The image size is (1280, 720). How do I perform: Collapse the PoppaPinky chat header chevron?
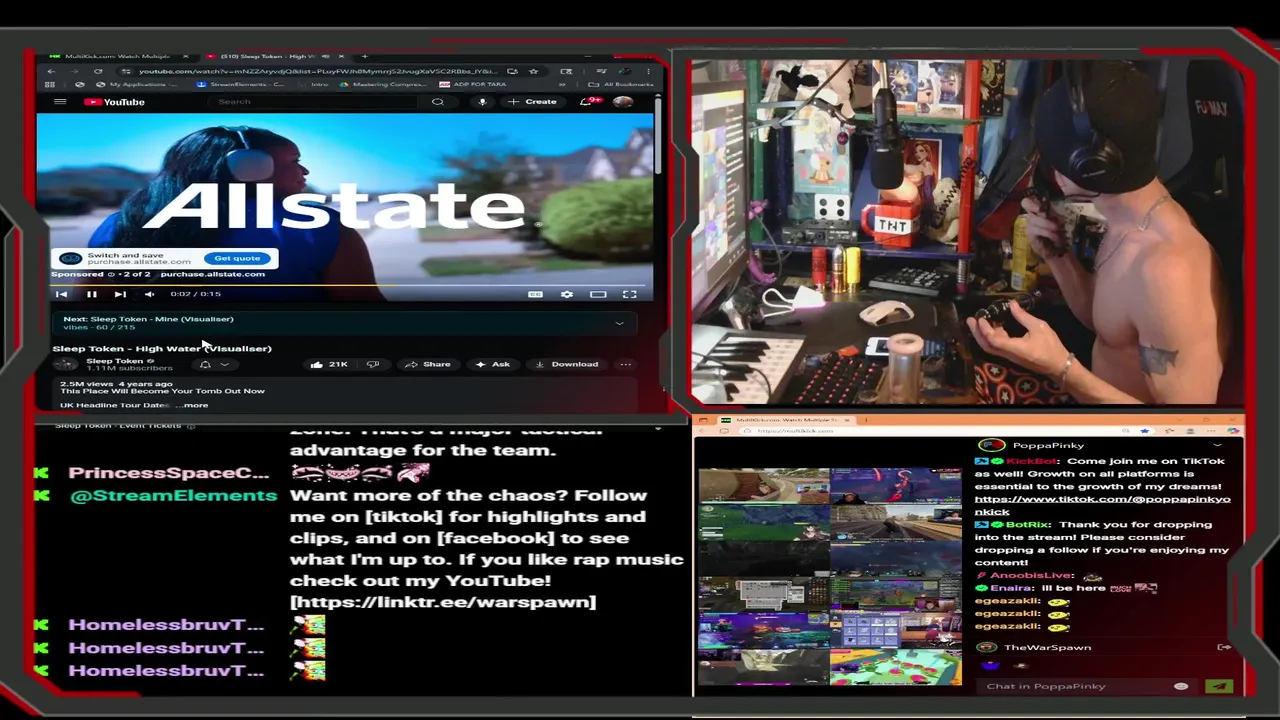point(1217,445)
